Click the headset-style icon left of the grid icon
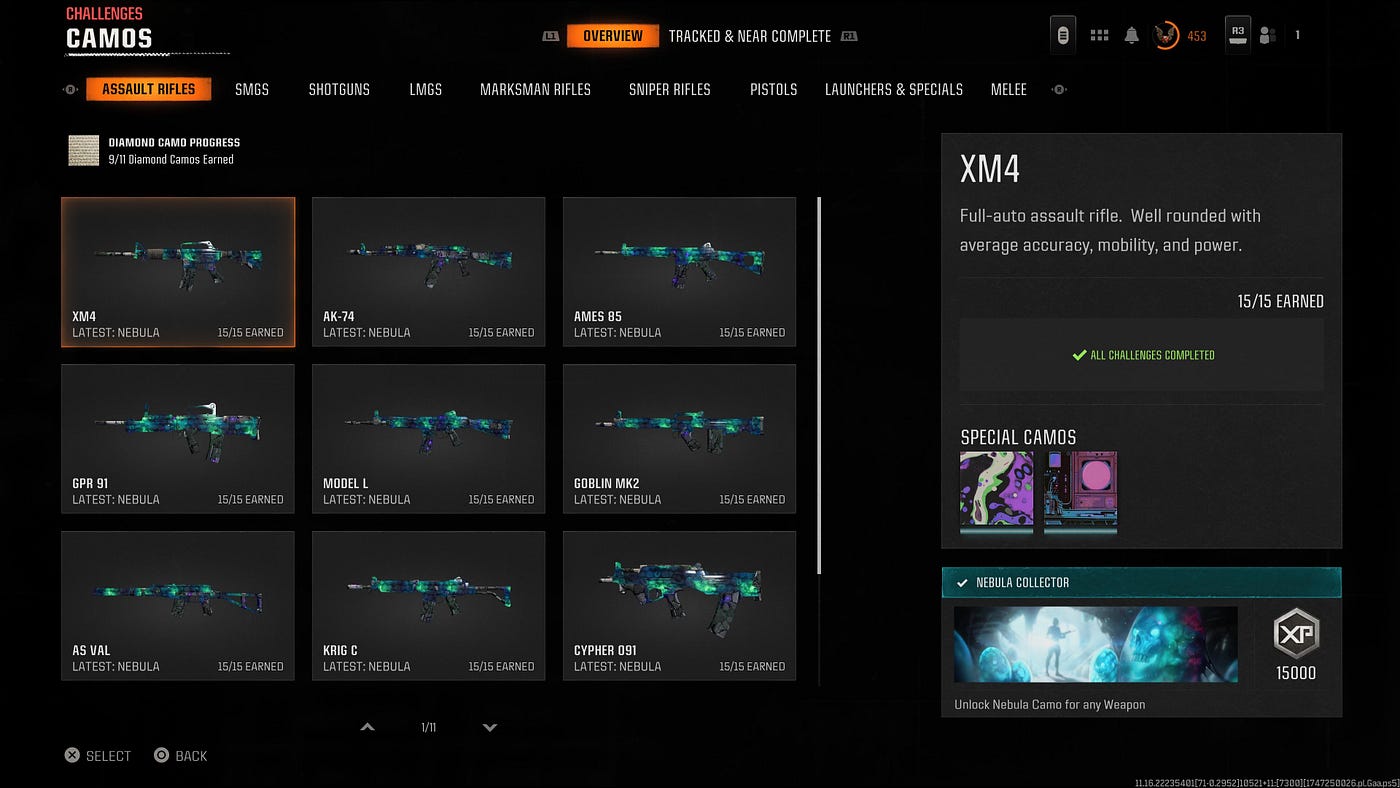The height and width of the screenshot is (788, 1400). pyautogui.click(x=1063, y=35)
